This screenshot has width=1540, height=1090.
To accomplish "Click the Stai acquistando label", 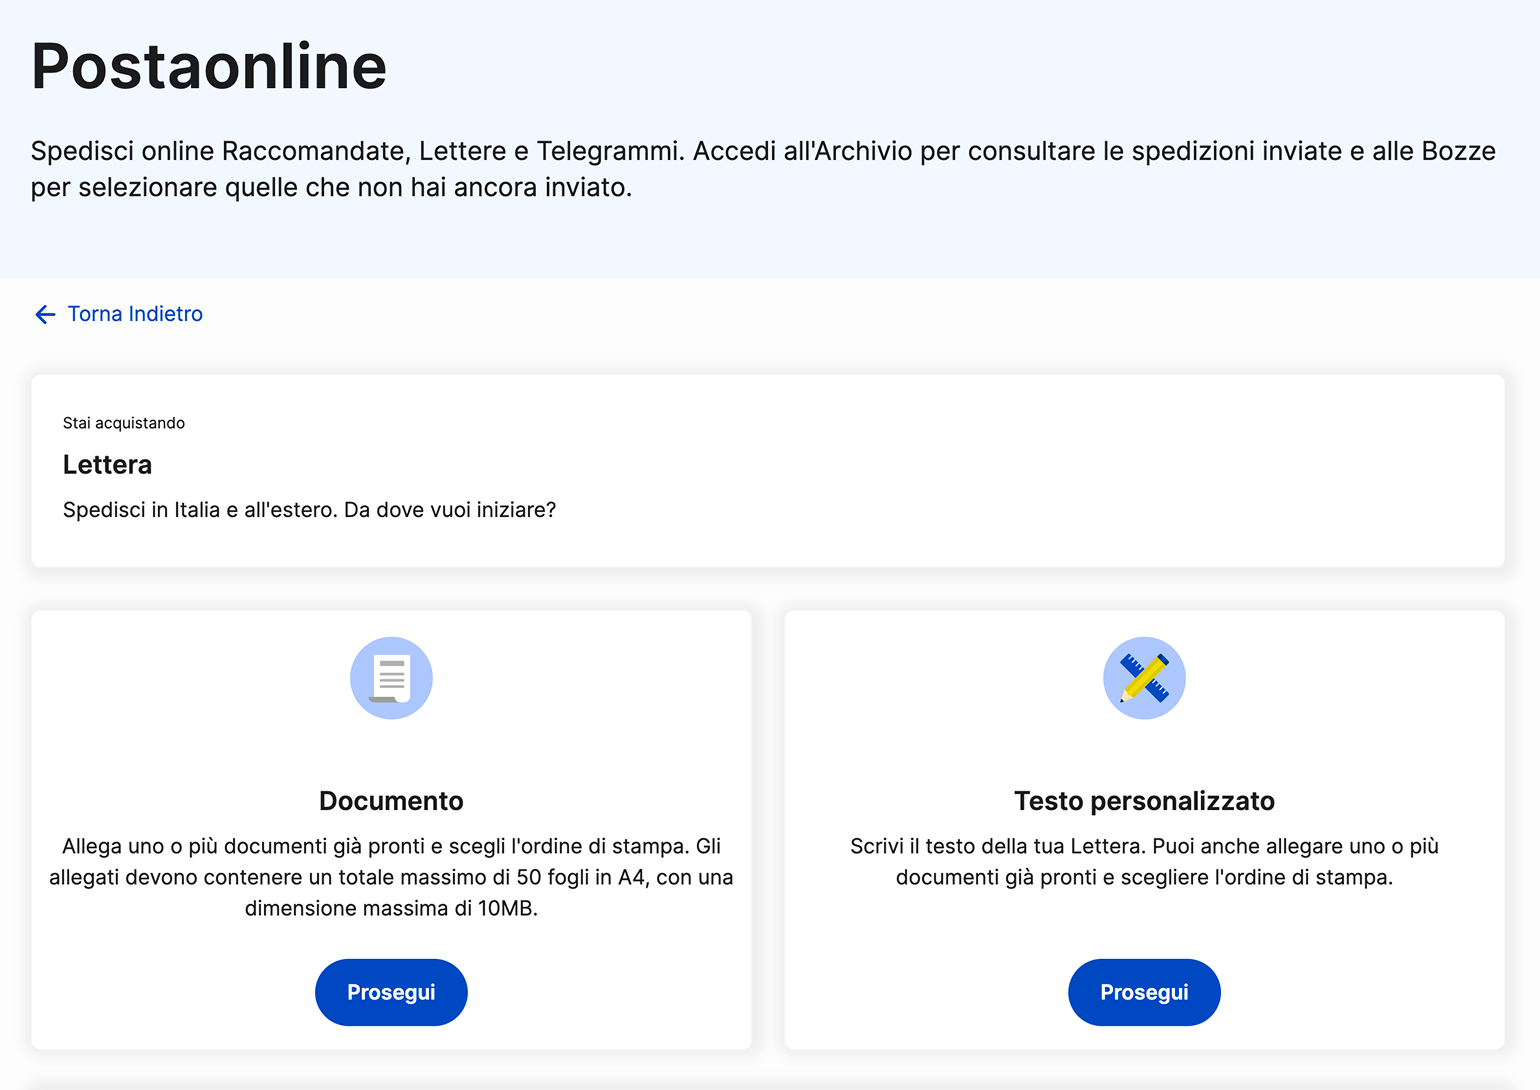I will 124,423.
